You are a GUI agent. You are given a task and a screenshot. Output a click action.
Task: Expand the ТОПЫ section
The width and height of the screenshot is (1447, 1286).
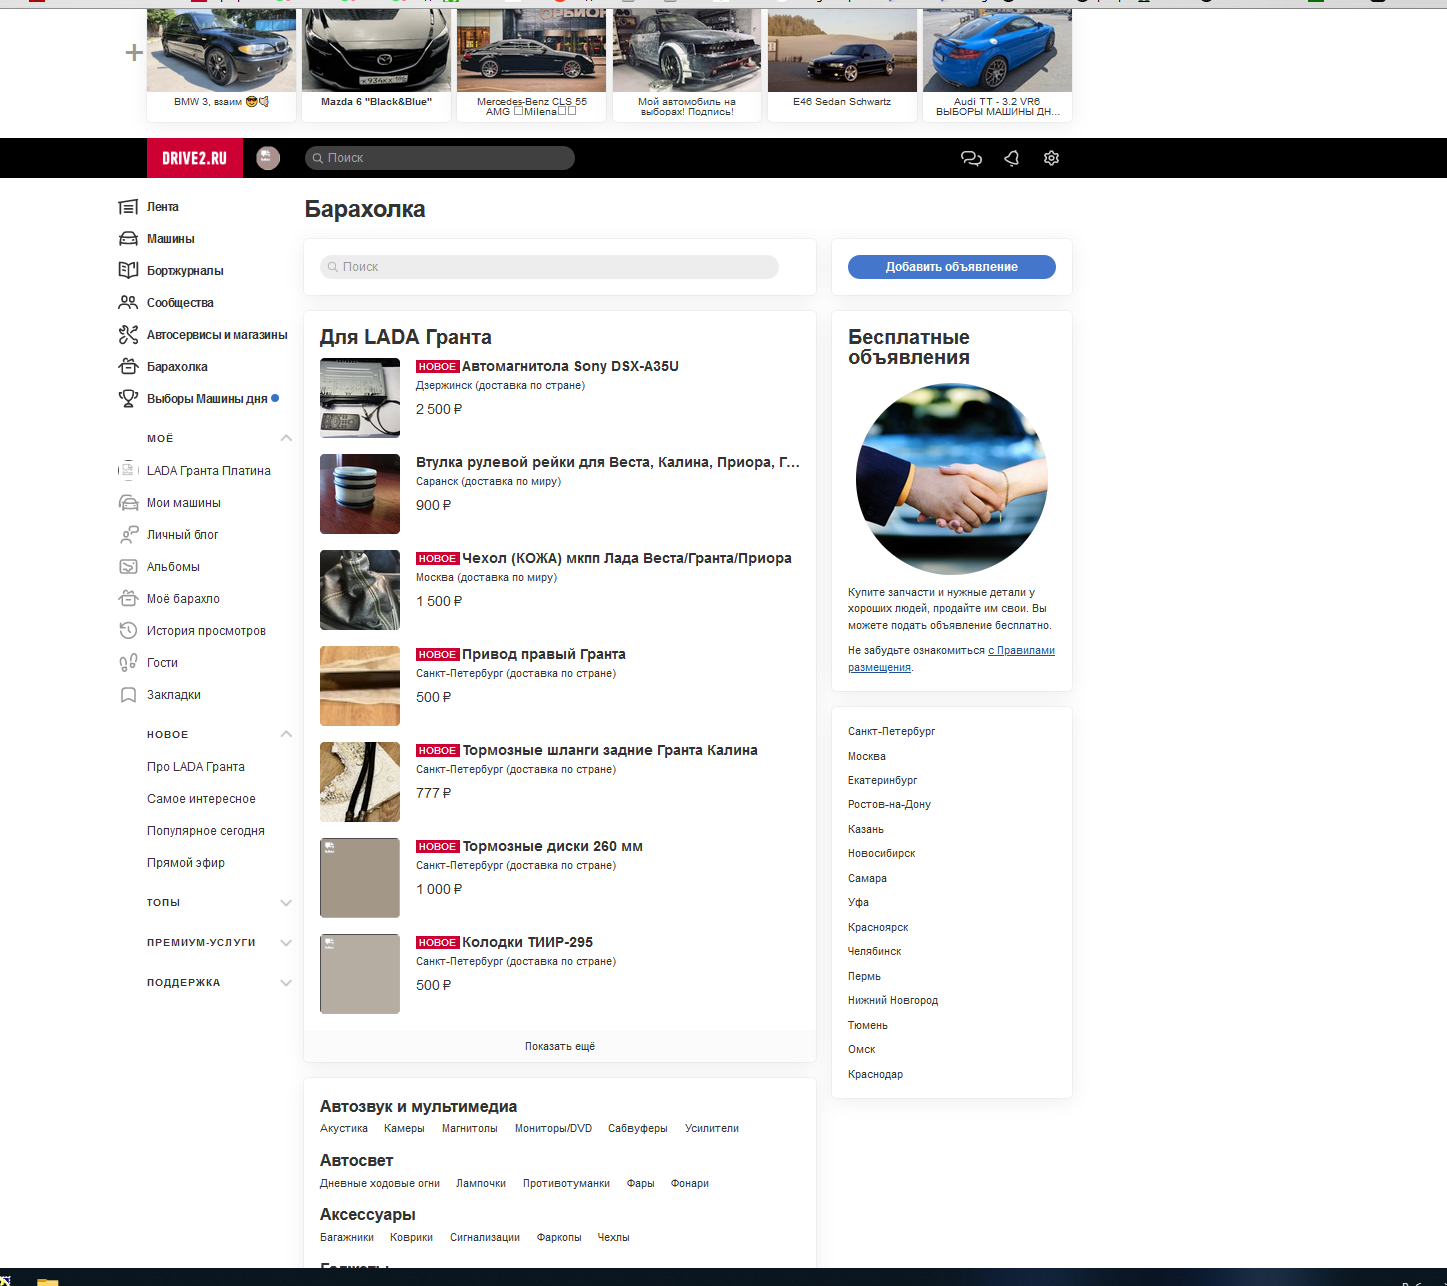pyautogui.click(x=286, y=902)
